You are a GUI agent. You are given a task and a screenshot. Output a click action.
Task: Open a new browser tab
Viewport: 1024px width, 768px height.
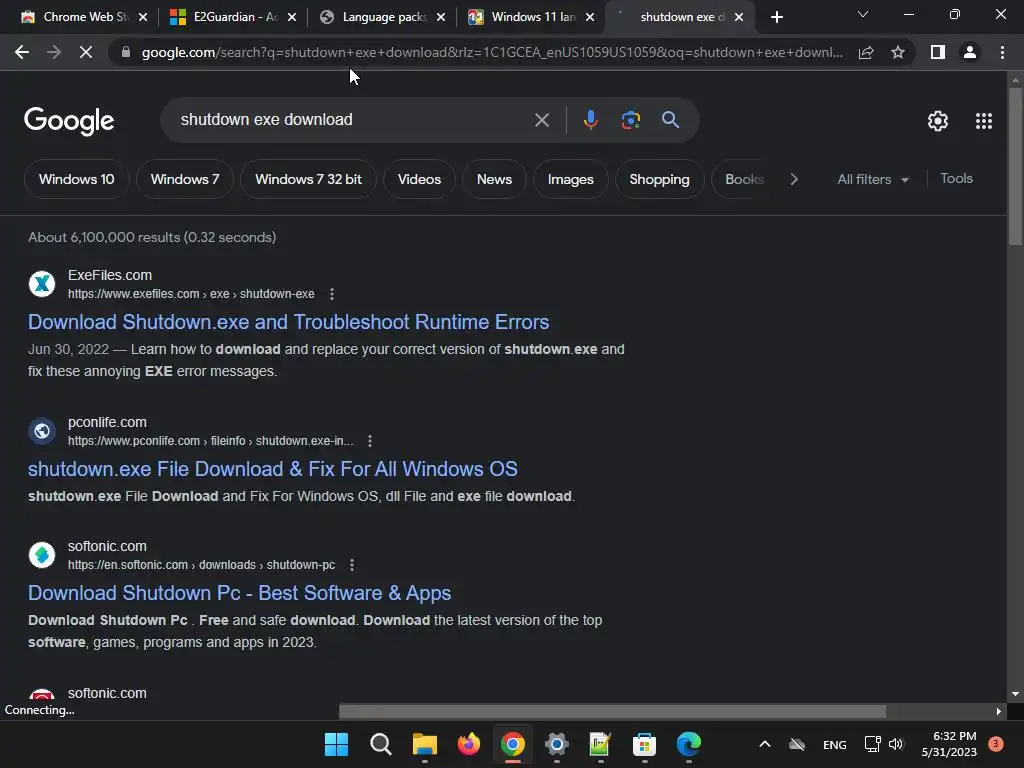(776, 18)
